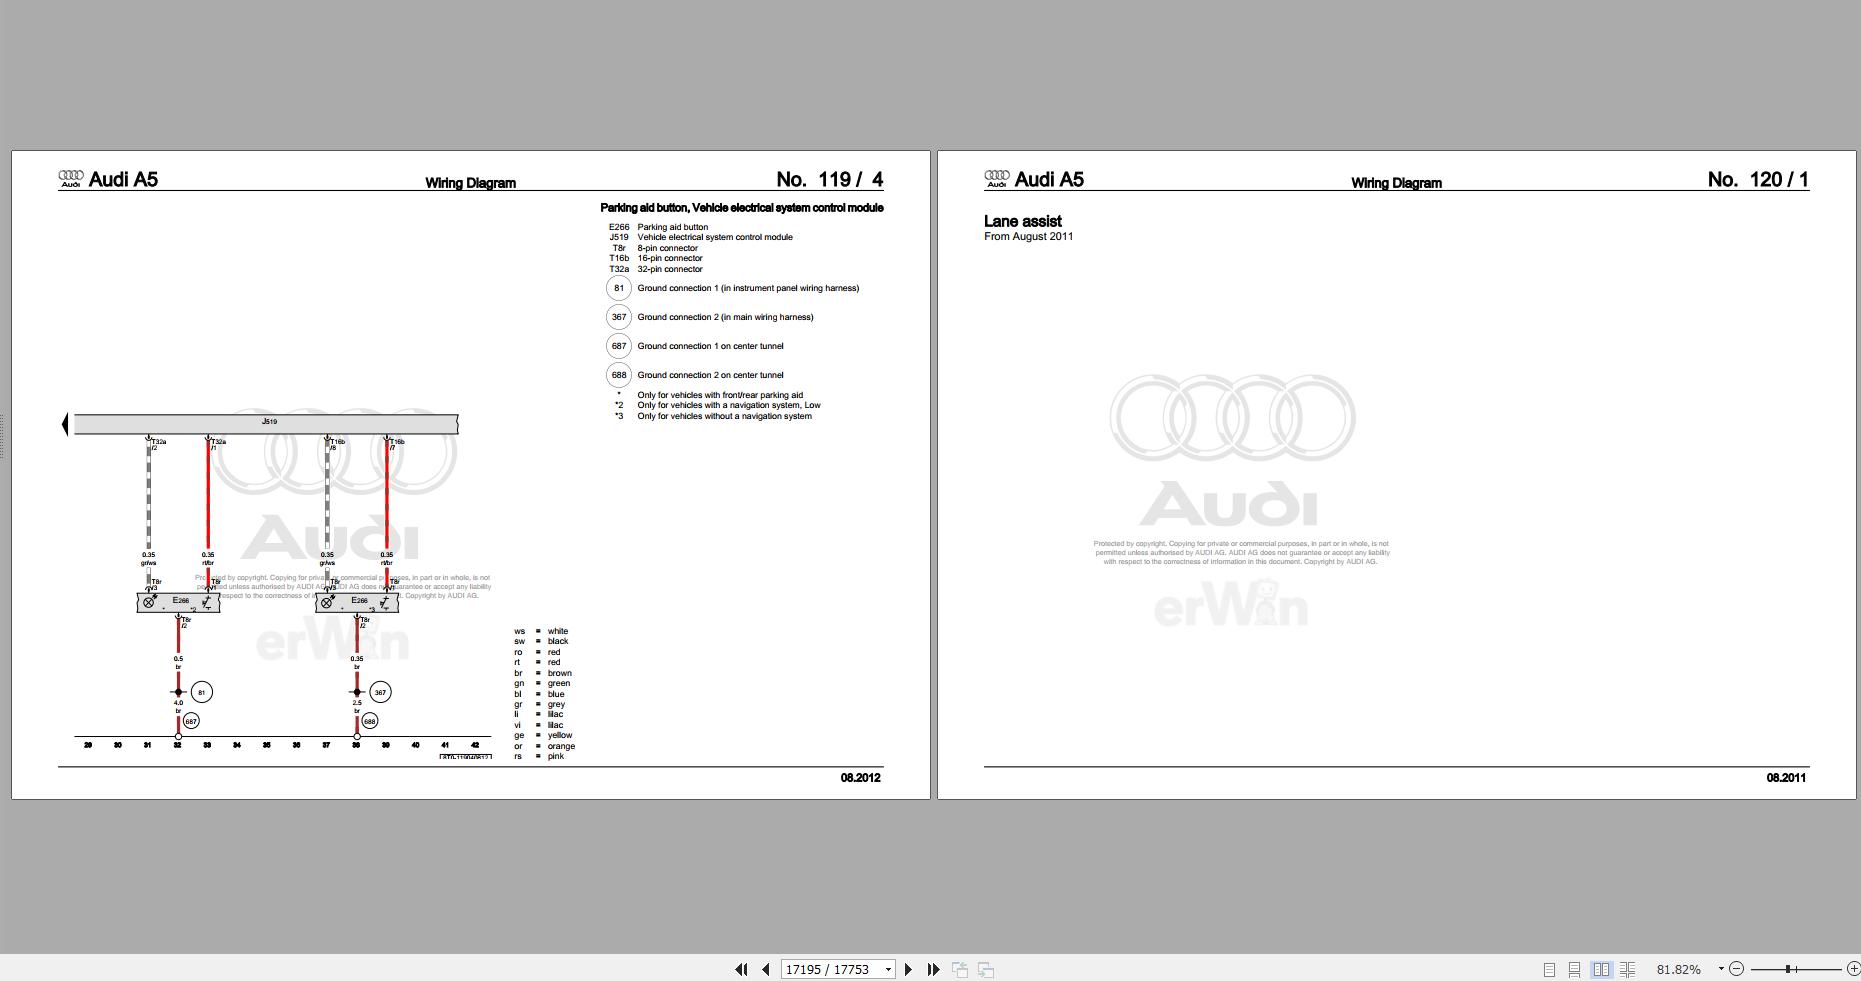Click the 'No. 119 / 4' page label
The width and height of the screenshot is (1861, 981).
[829, 180]
